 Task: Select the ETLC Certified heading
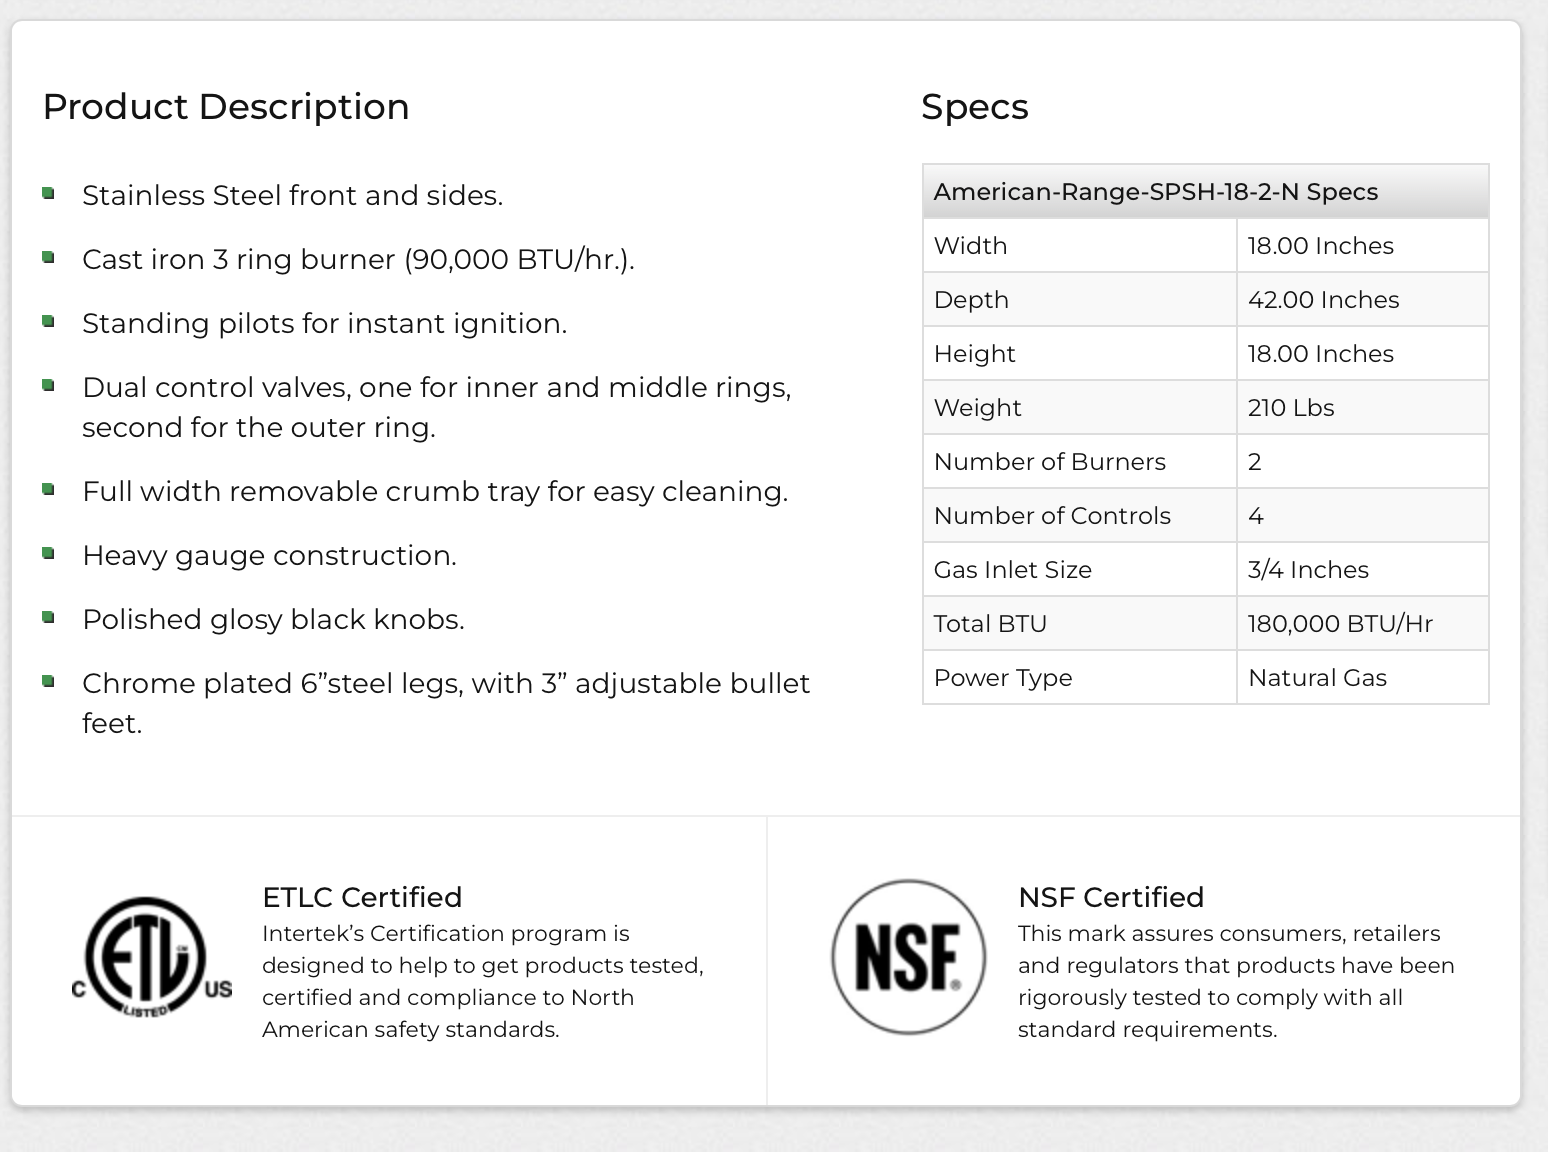point(362,897)
